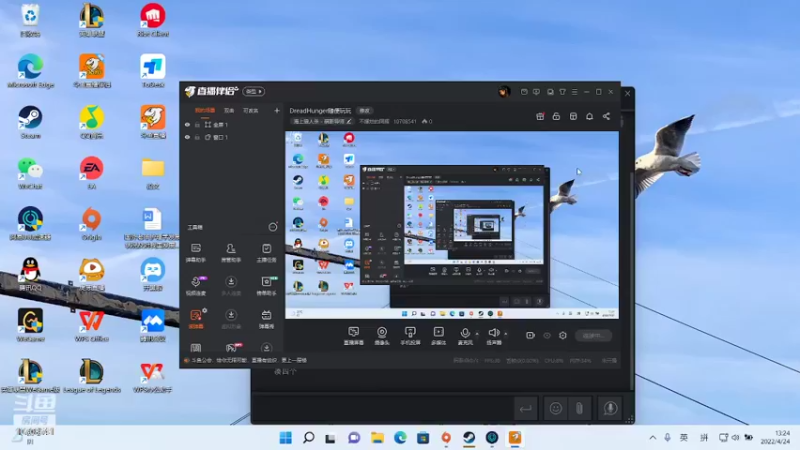Hide the fullscreen source with eye icon

click(x=187, y=124)
